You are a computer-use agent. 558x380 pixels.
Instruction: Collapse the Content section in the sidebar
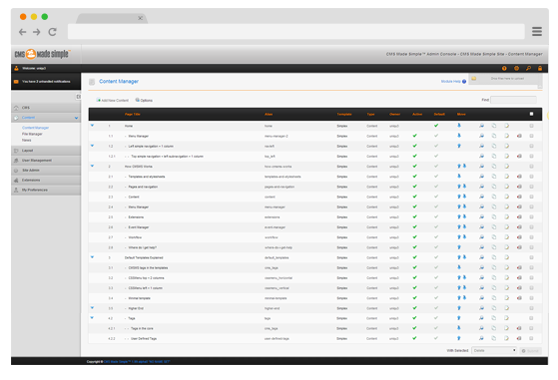[x=46, y=118]
